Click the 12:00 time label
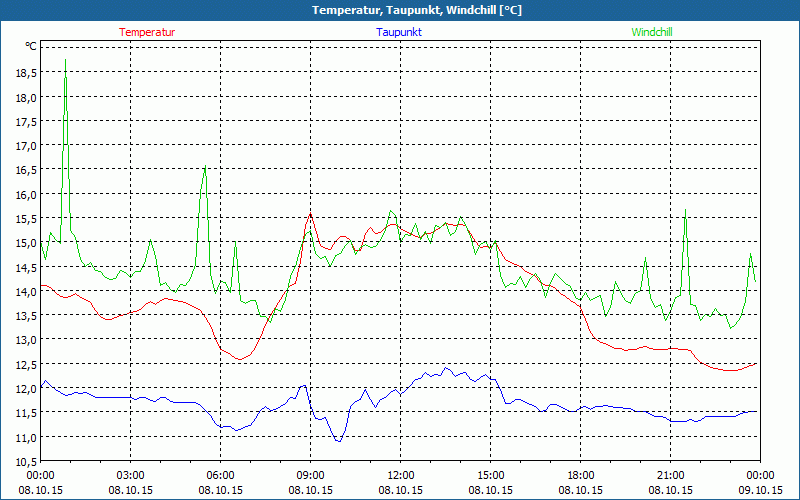 [401, 476]
